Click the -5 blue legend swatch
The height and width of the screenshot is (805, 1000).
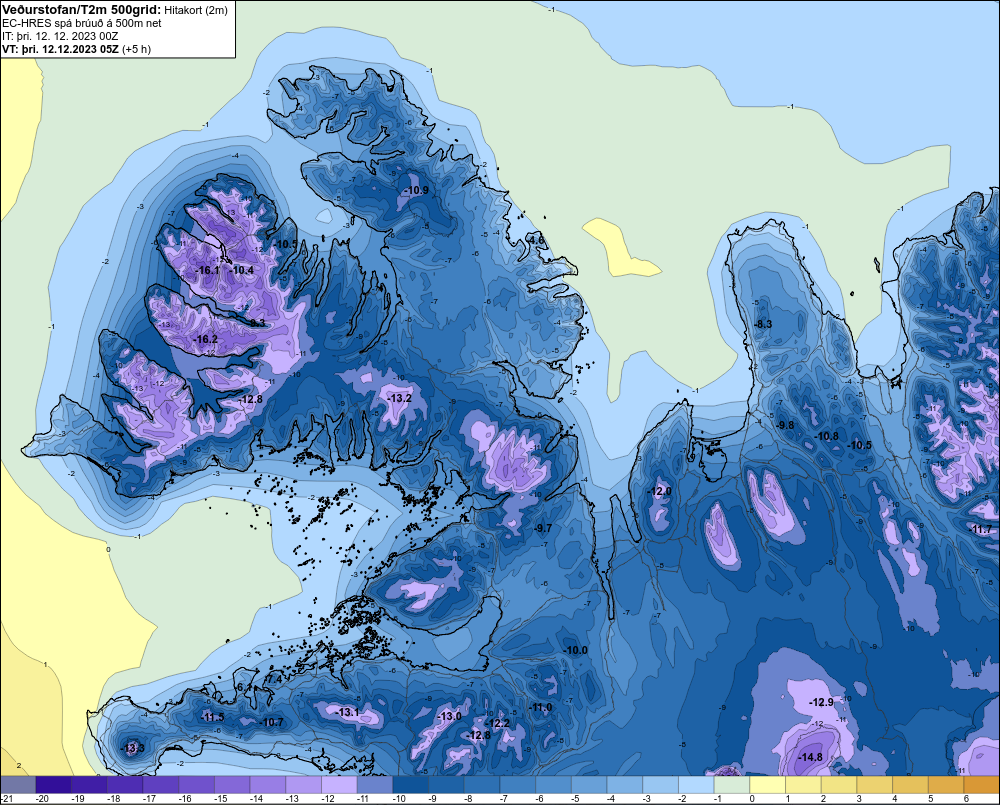point(589,785)
